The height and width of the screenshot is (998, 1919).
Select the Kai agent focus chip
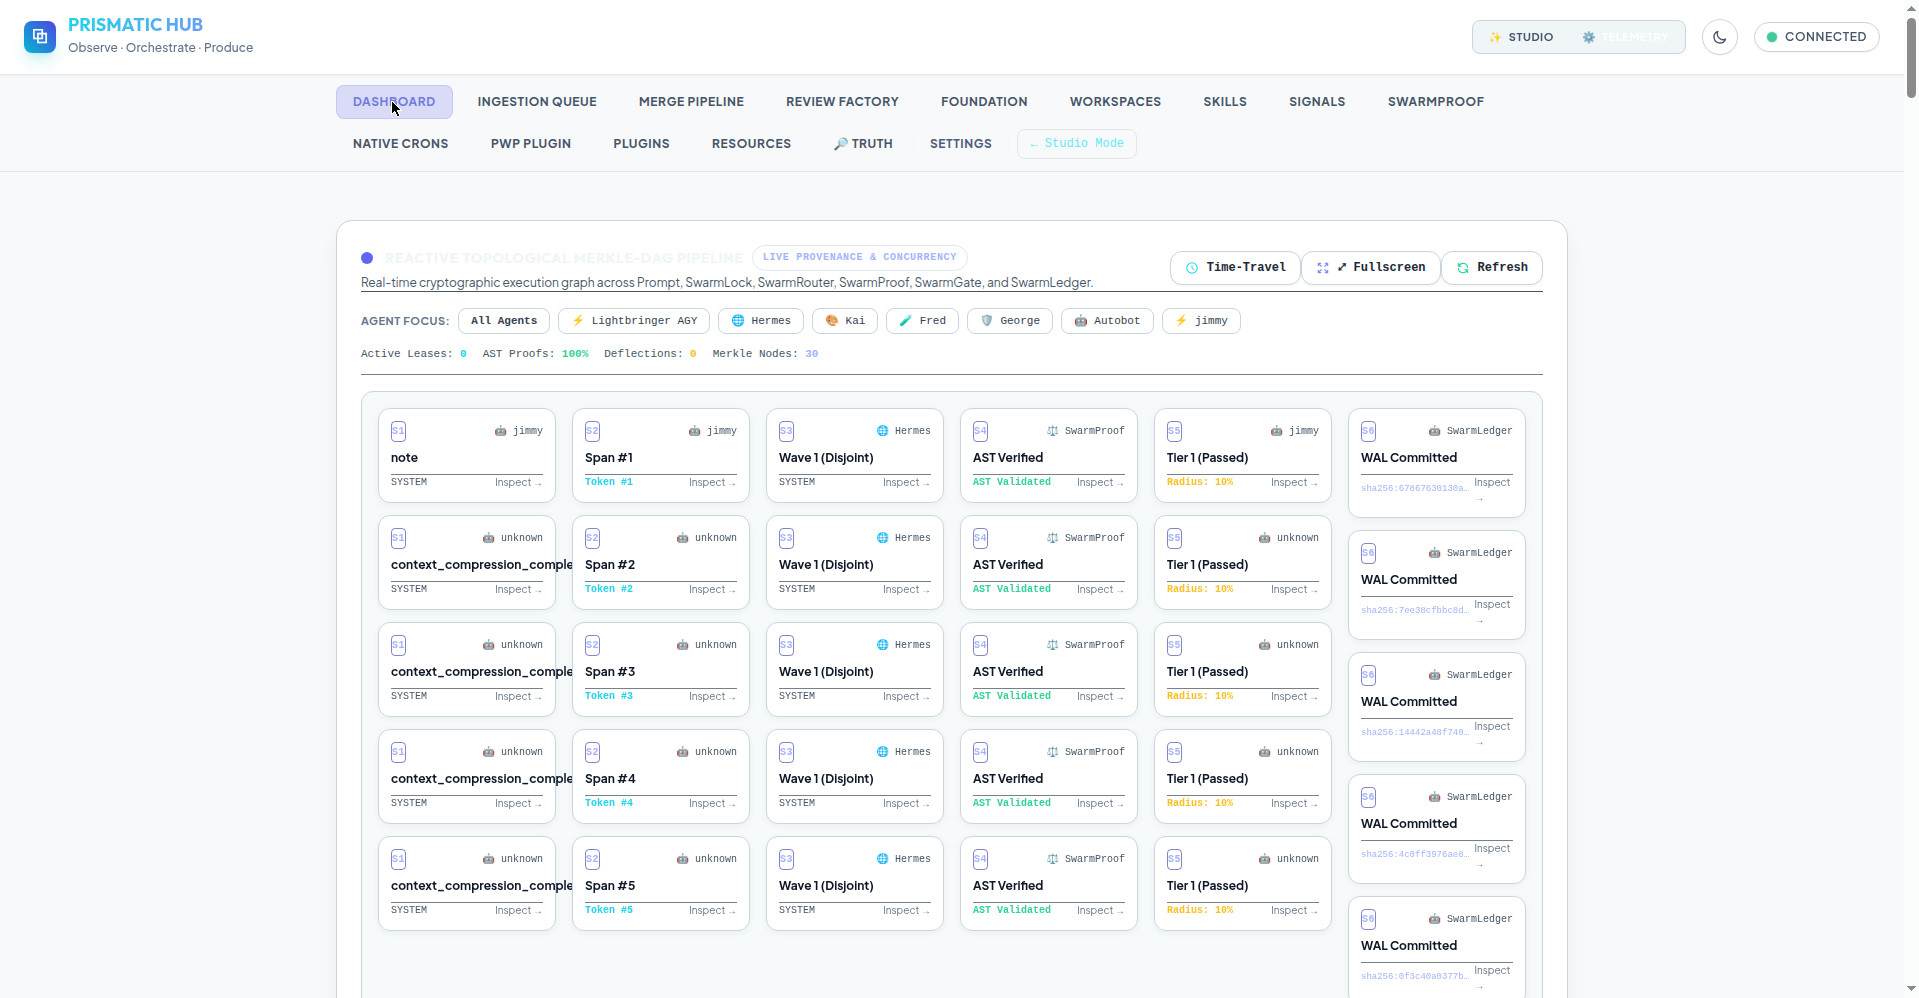tap(845, 321)
